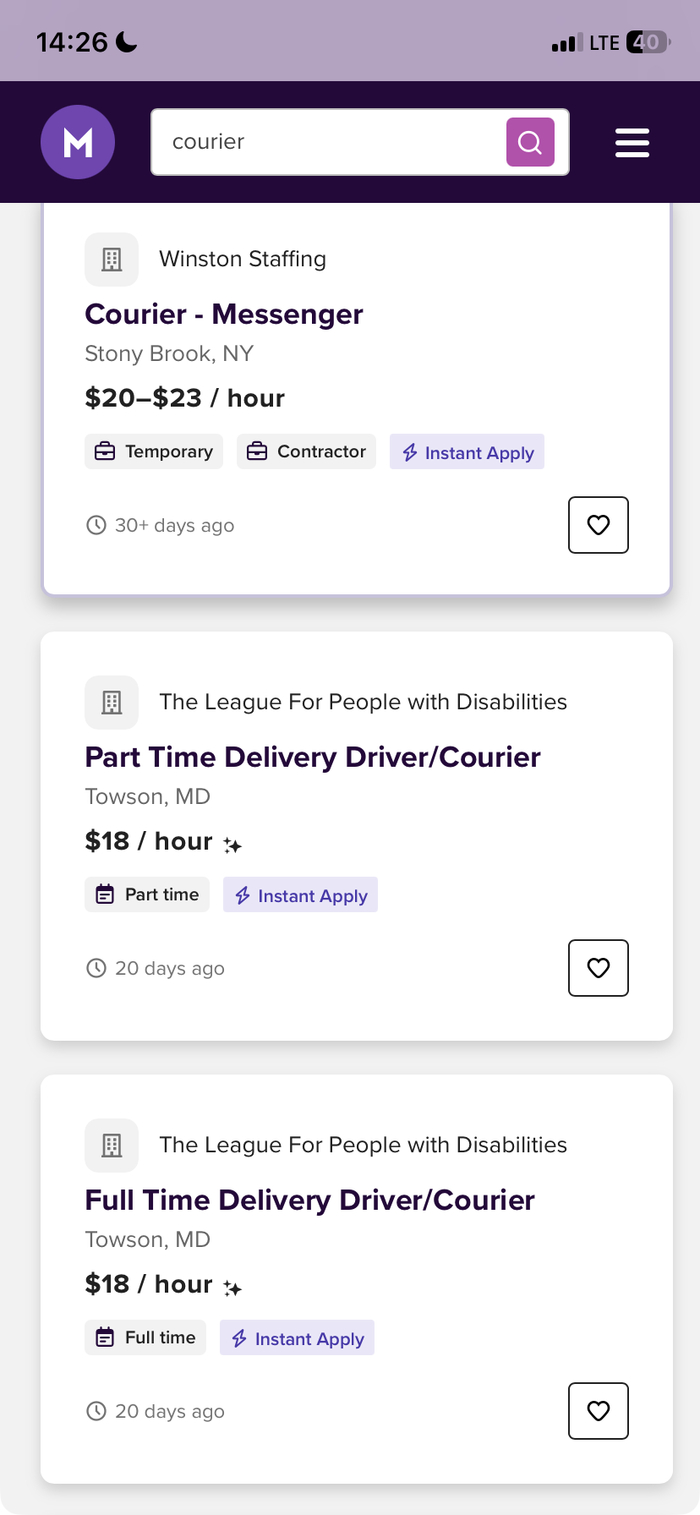Open Part Time Delivery Driver/Courier listing
The width and height of the screenshot is (700, 1515).
[313, 757]
